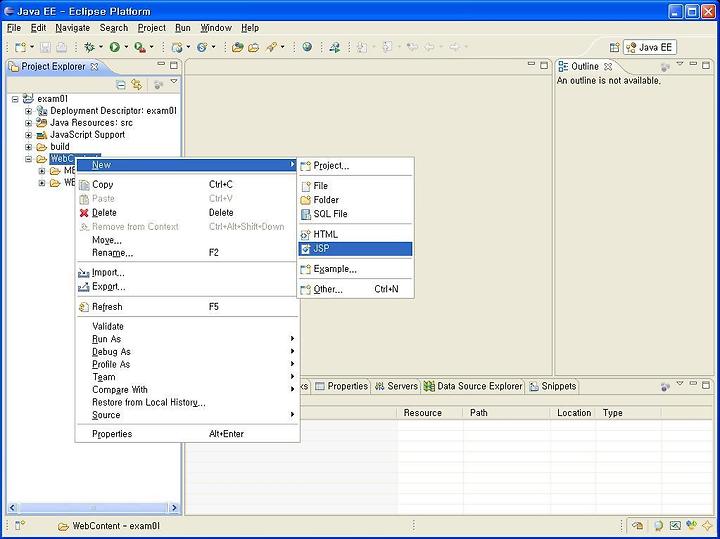Click the Run External Tools icon
Viewport: 720px width, 539px height.
[x=140, y=47]
